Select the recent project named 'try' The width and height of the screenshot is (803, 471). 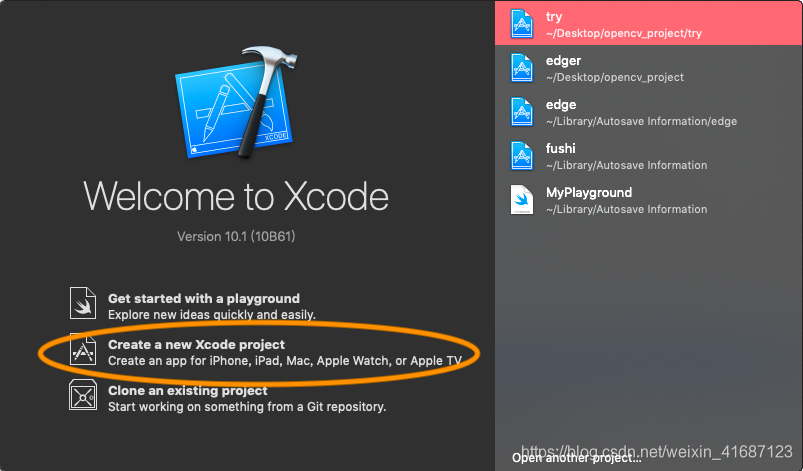649,23
